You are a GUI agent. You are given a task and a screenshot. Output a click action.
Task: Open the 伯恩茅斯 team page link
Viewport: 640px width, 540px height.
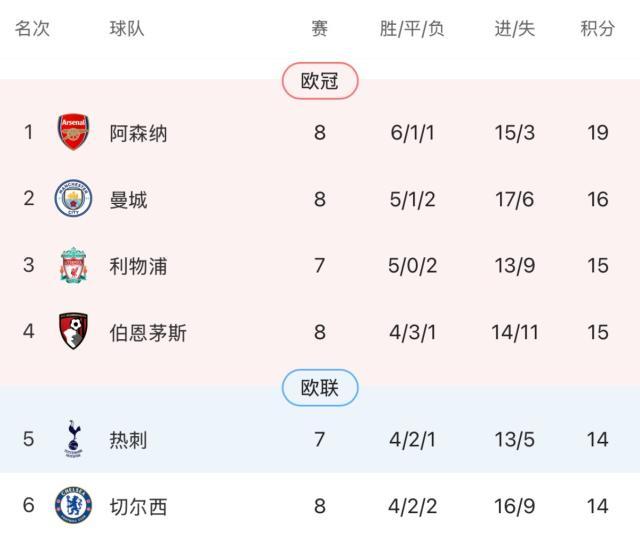[x=148, y=333]
